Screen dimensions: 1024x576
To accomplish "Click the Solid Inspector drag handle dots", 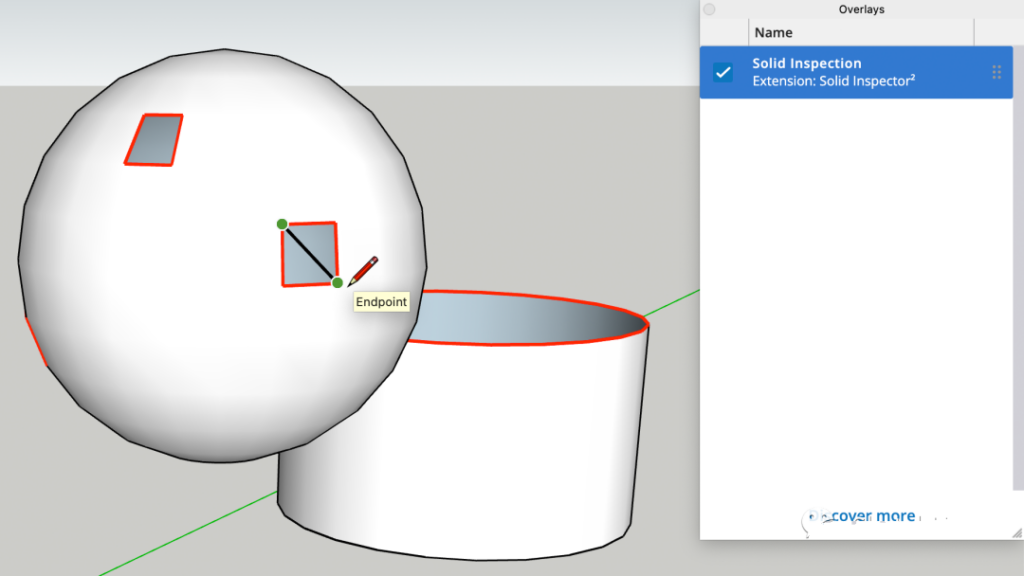I will point(995,71).
